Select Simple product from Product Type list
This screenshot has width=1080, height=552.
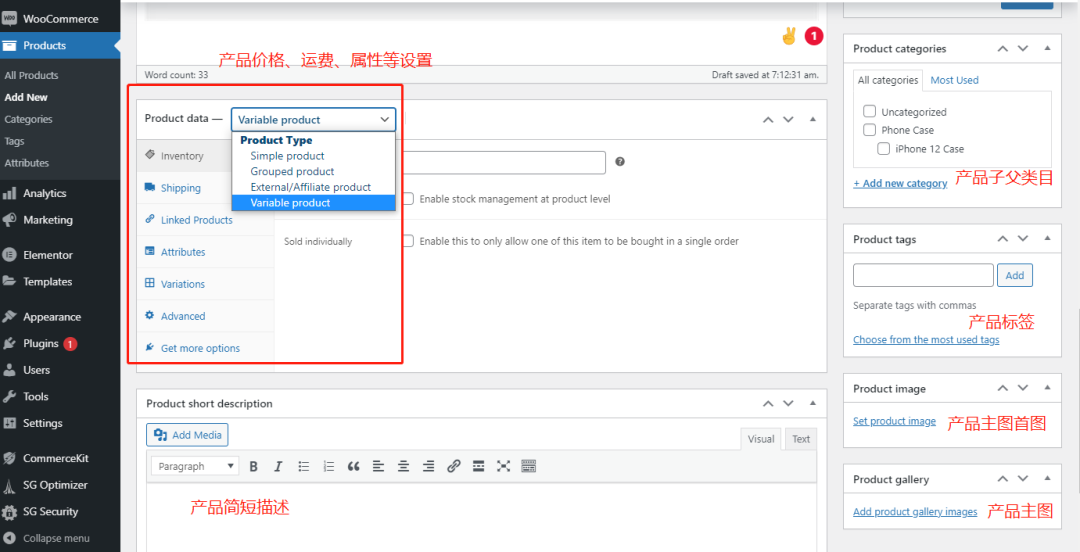click(x=287, y=156)
